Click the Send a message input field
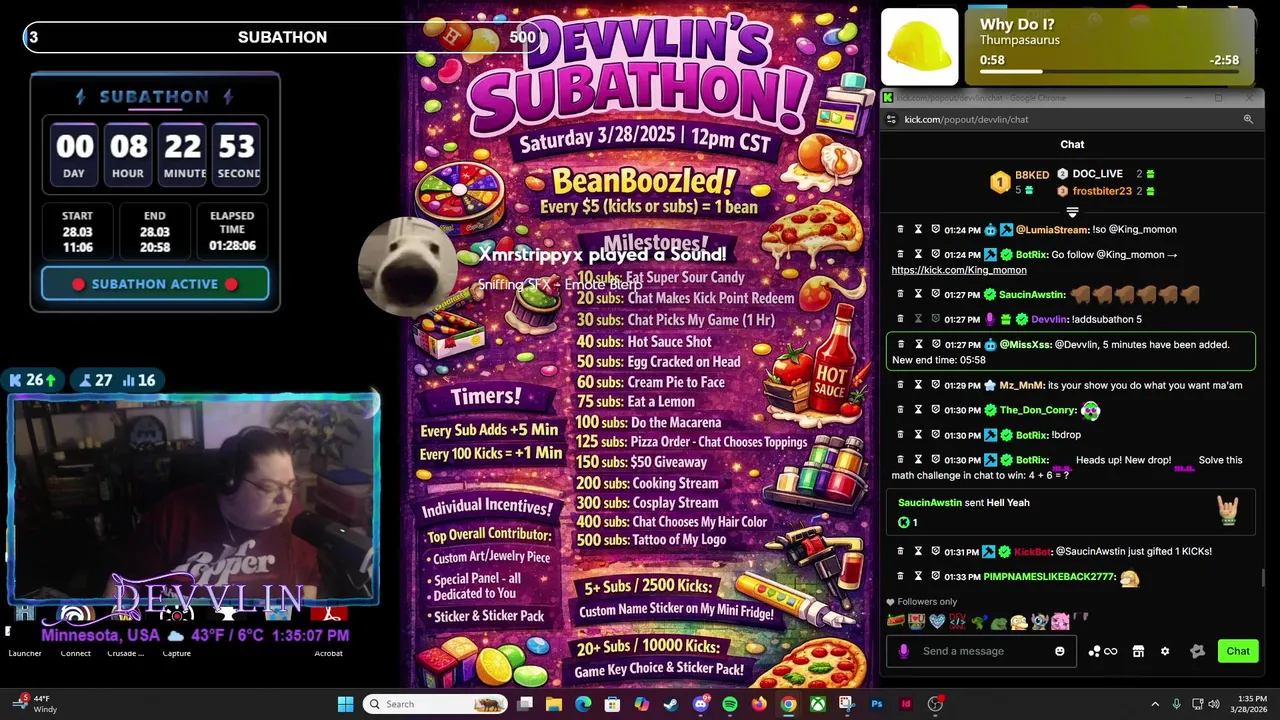This screenshot has width=1280, height=720. tap(982, 651)
